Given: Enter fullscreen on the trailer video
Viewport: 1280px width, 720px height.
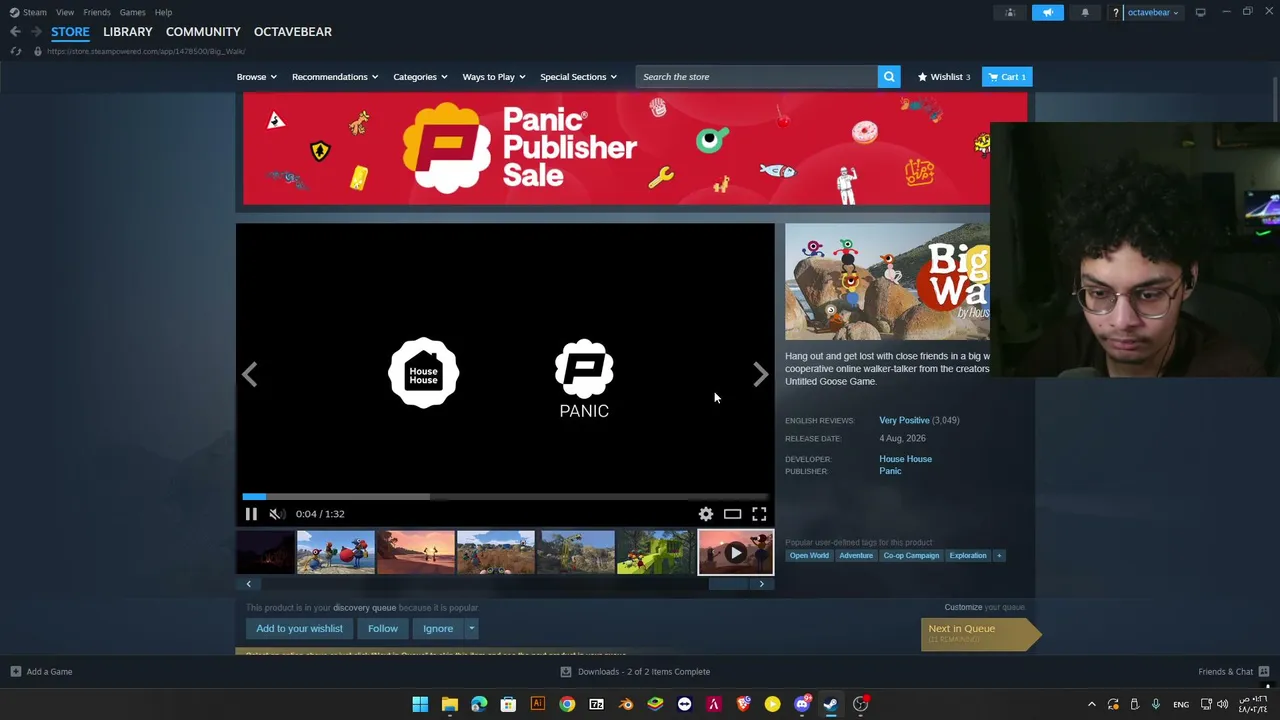Looking at the screenshot, I should [759, 514].
